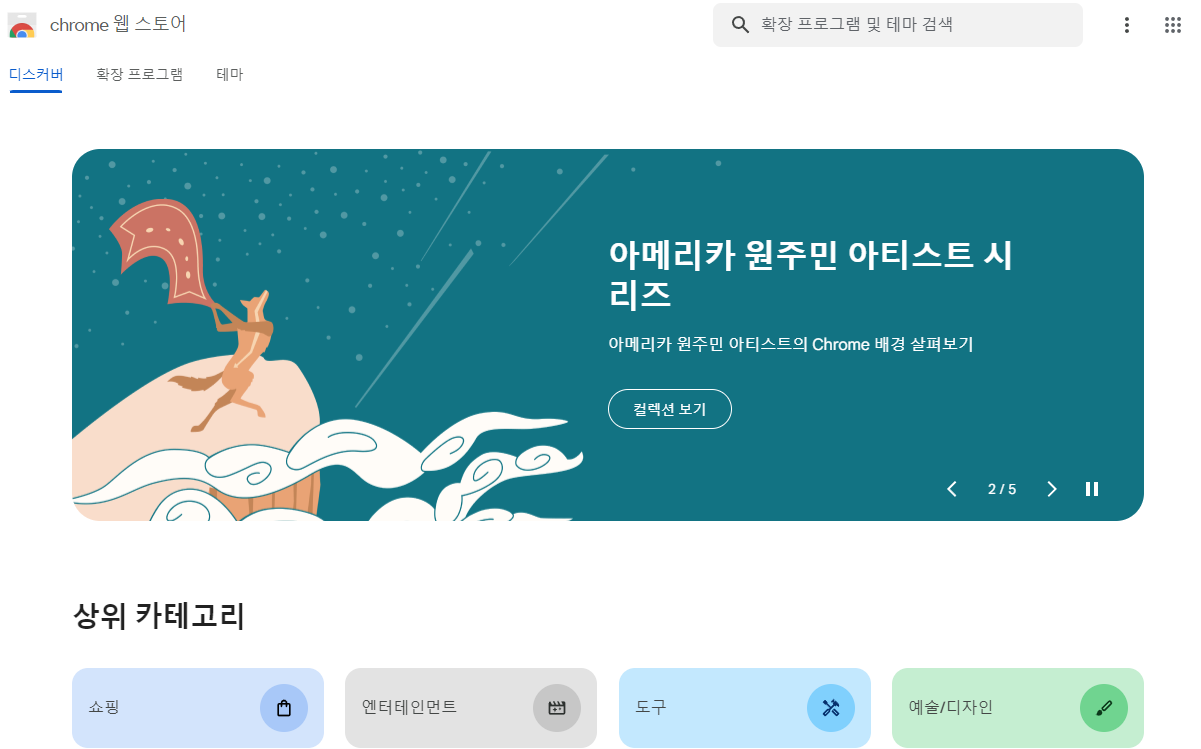Click the entertainment film icon in 엔터테인먼트
The image size is (1201, 749).
557,708
